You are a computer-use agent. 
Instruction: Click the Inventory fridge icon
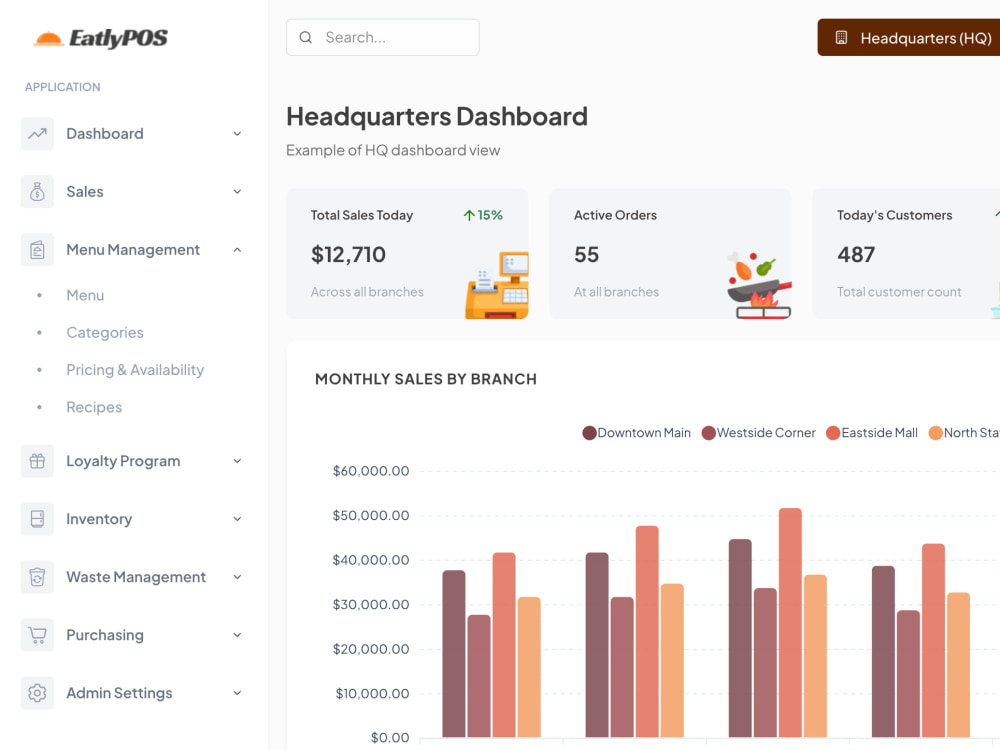pyautogui.click(x=37, y=518)
